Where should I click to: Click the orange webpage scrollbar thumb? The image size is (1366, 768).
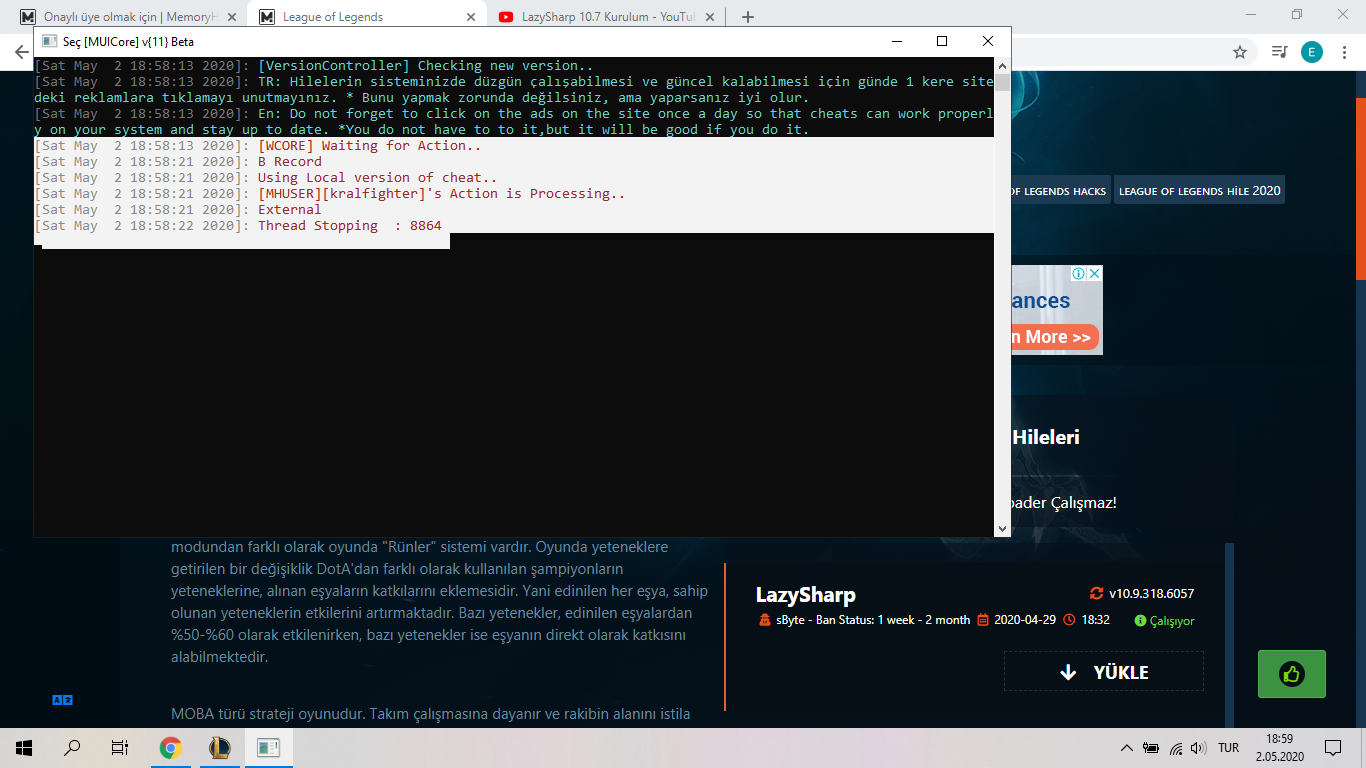pos(1361,189)
